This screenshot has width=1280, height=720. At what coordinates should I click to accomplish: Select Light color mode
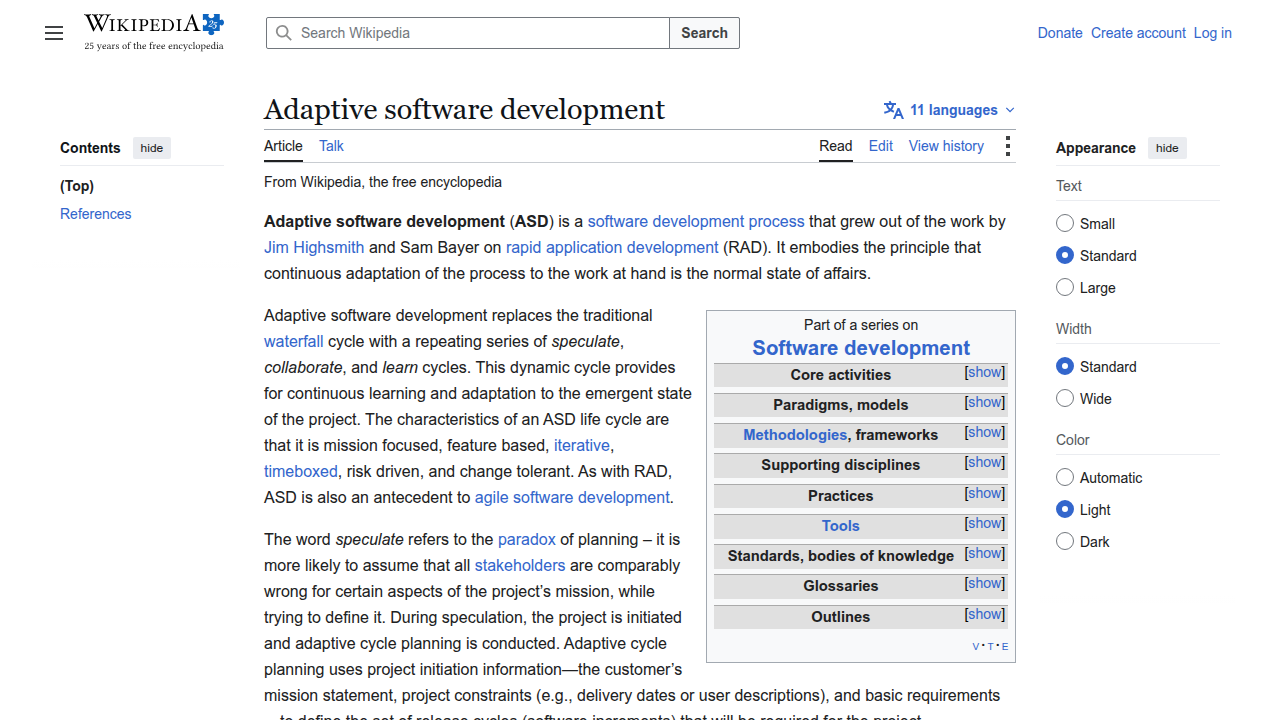pos(1065,509)
